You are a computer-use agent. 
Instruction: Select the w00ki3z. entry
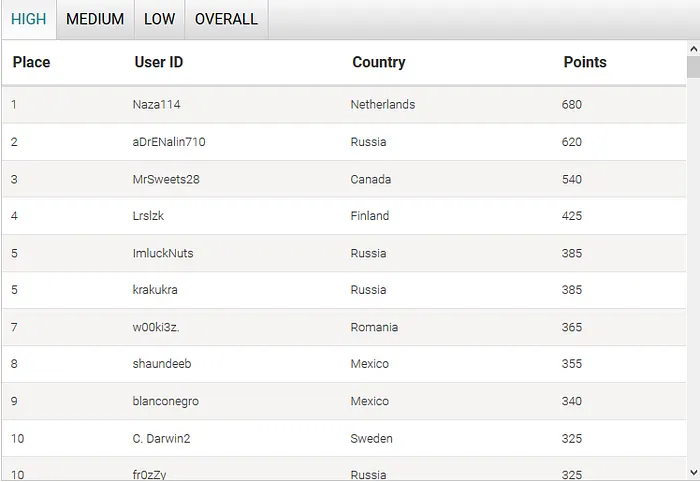point(155,327)
